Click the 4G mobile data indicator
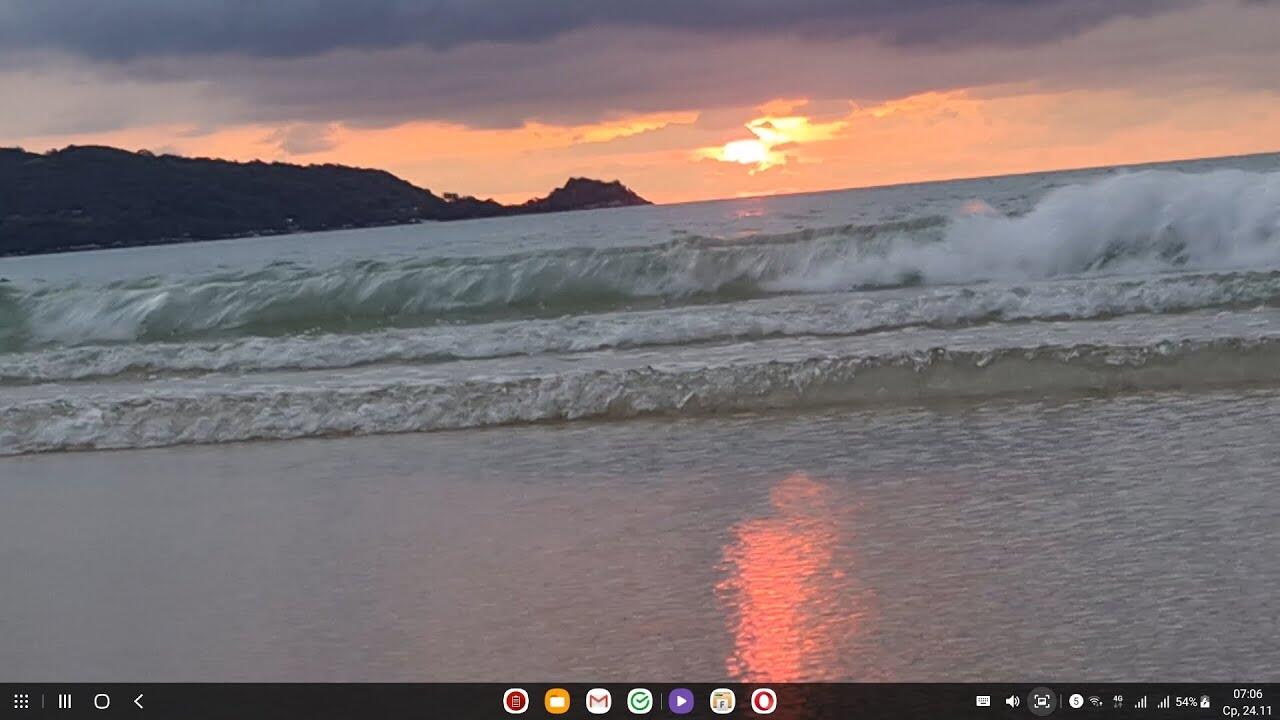The image size is (1280, 720). (x=1118, y=701)
